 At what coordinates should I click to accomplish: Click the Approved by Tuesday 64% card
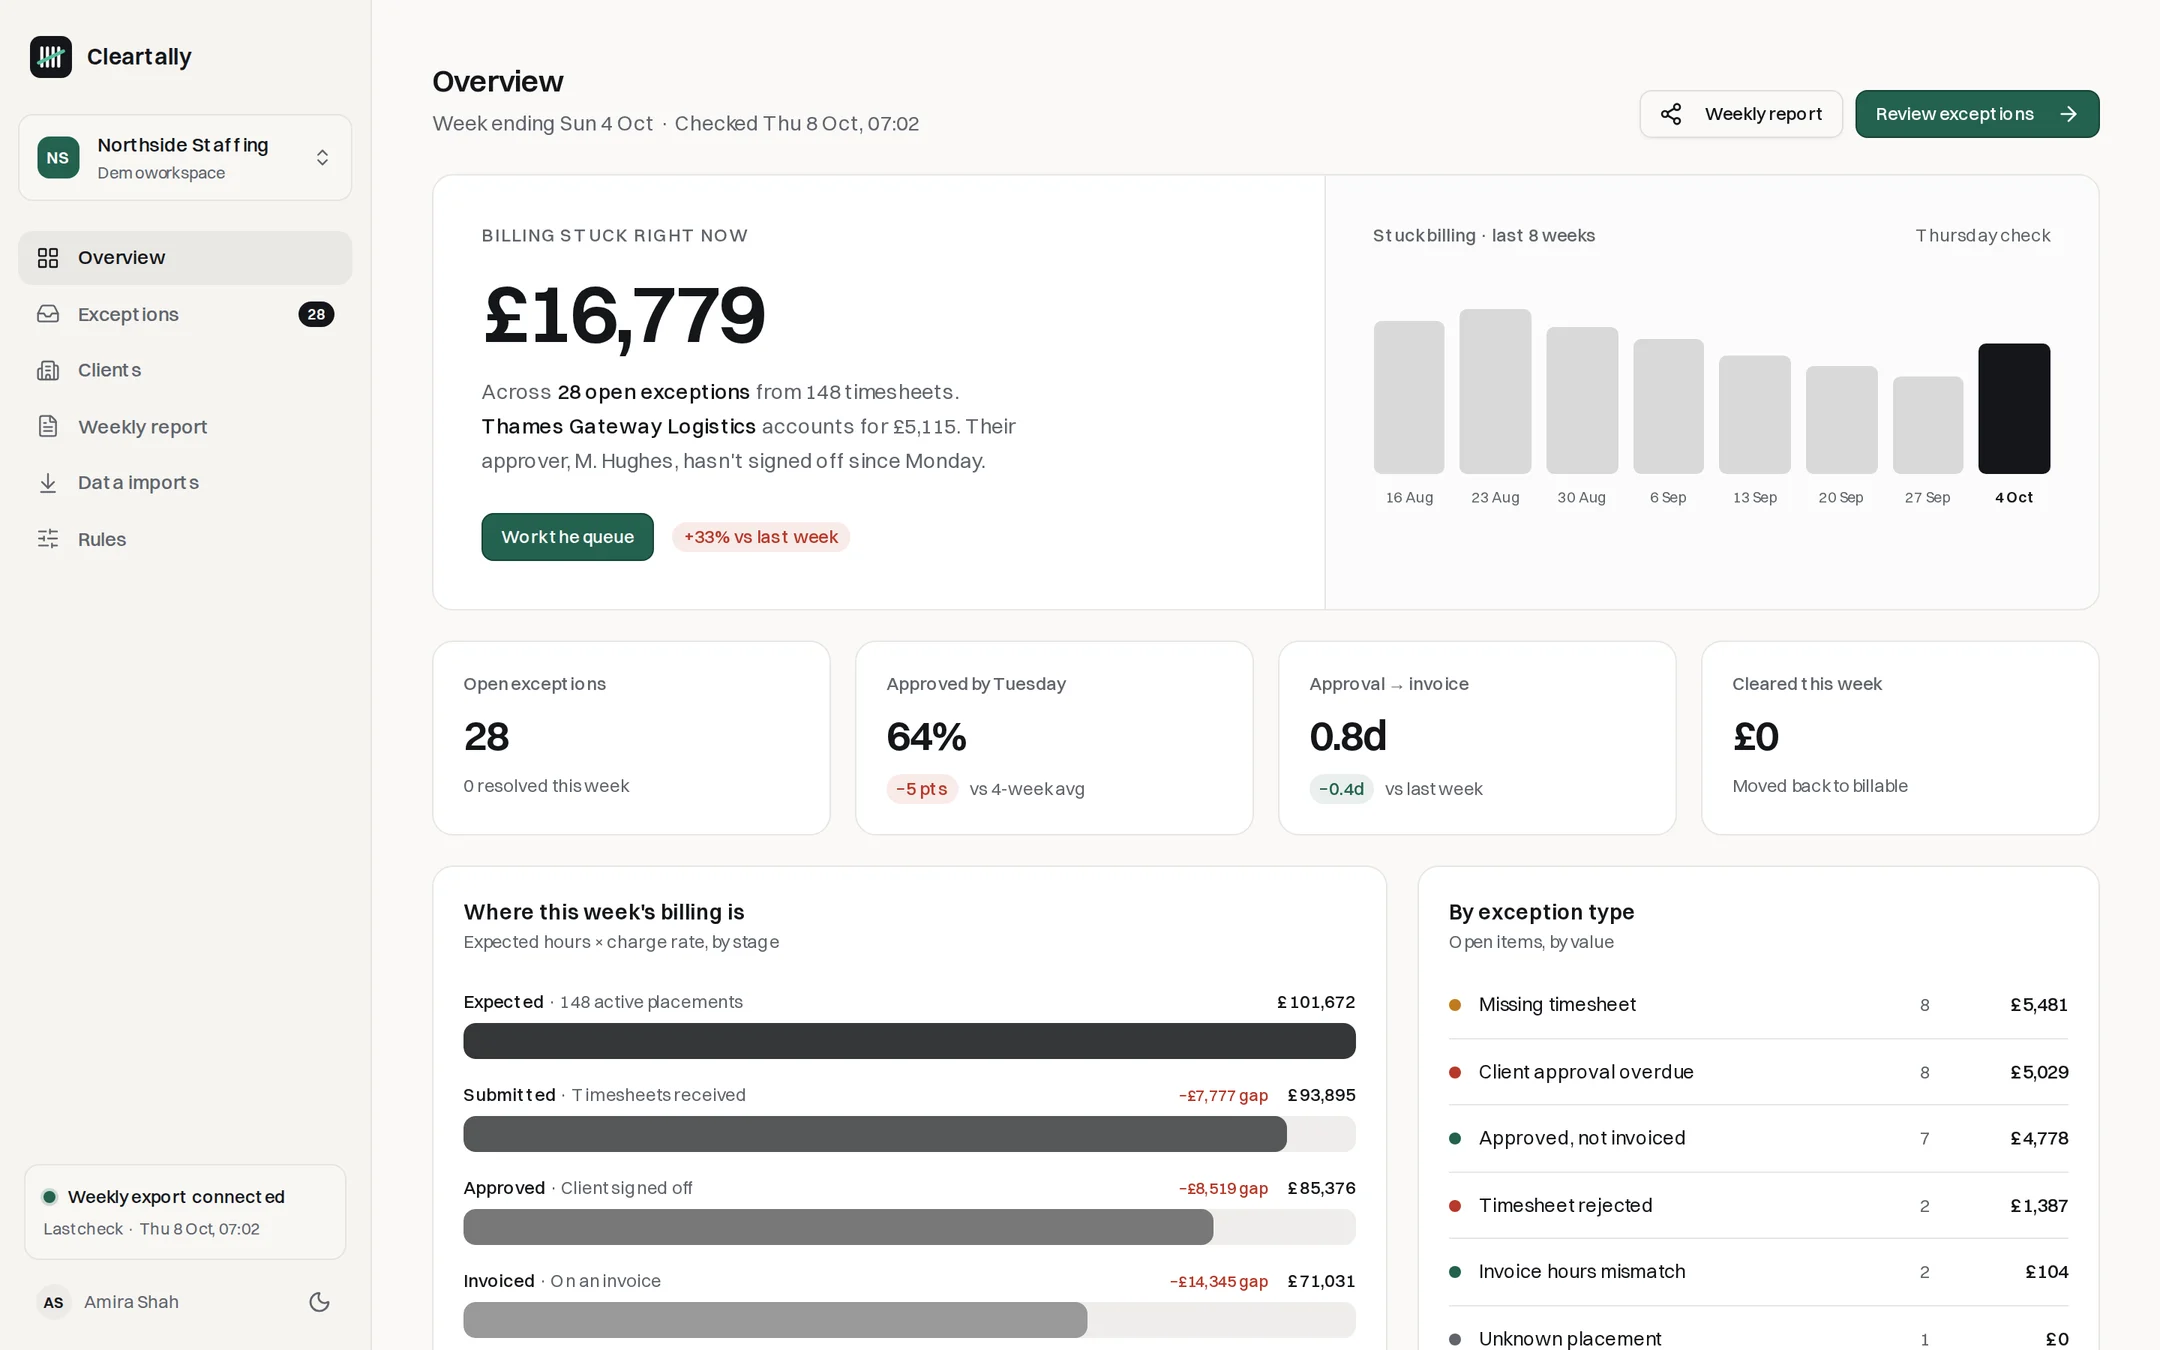click(1054, 738)
